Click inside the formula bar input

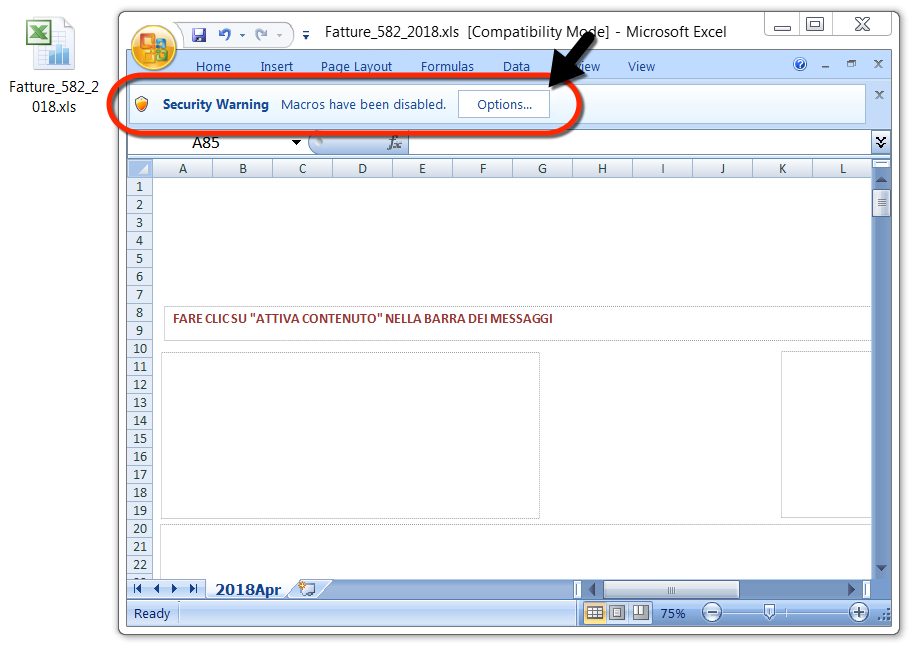pos(640,143)
